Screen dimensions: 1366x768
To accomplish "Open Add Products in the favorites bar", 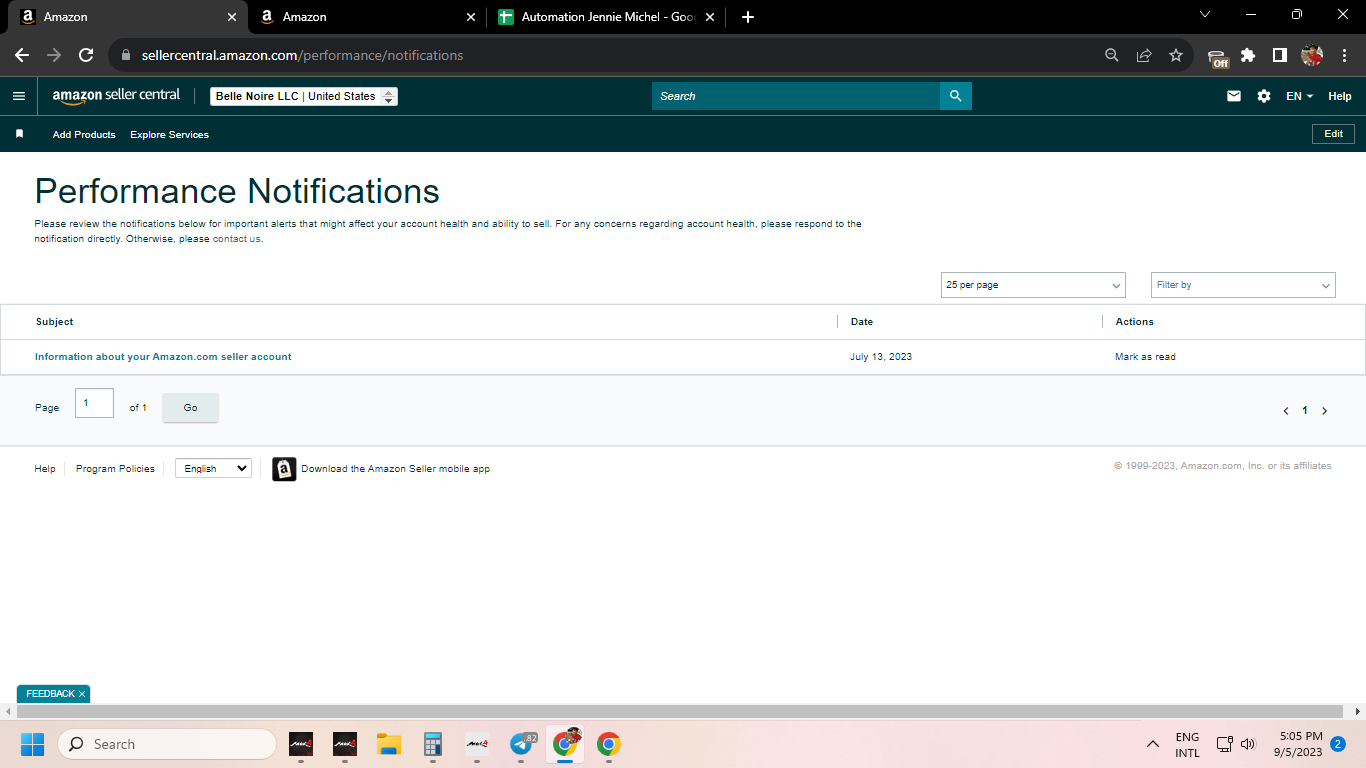I will [x=84, y=134].
